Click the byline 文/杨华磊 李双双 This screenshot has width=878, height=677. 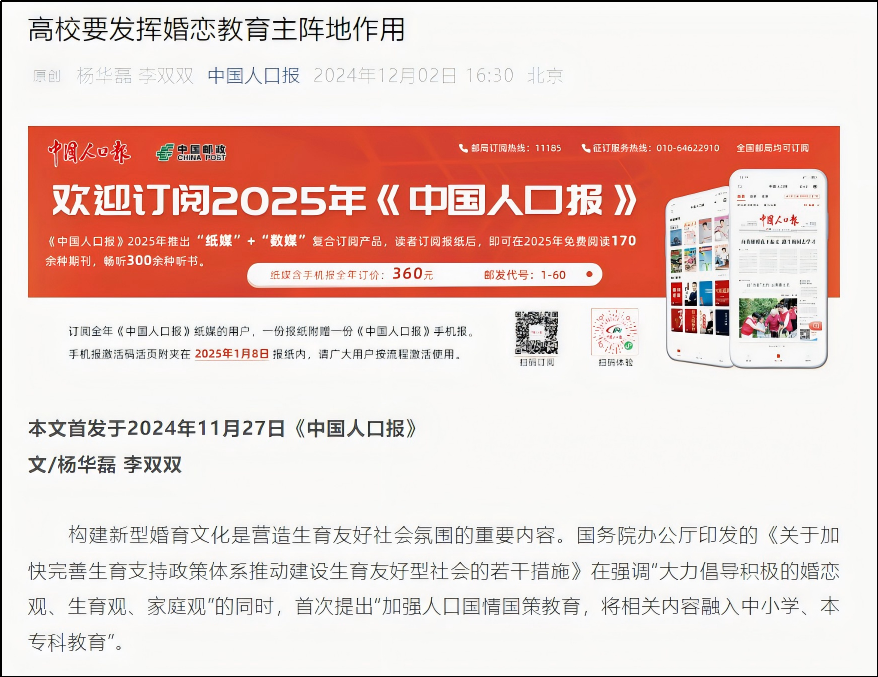coord(105,465)
